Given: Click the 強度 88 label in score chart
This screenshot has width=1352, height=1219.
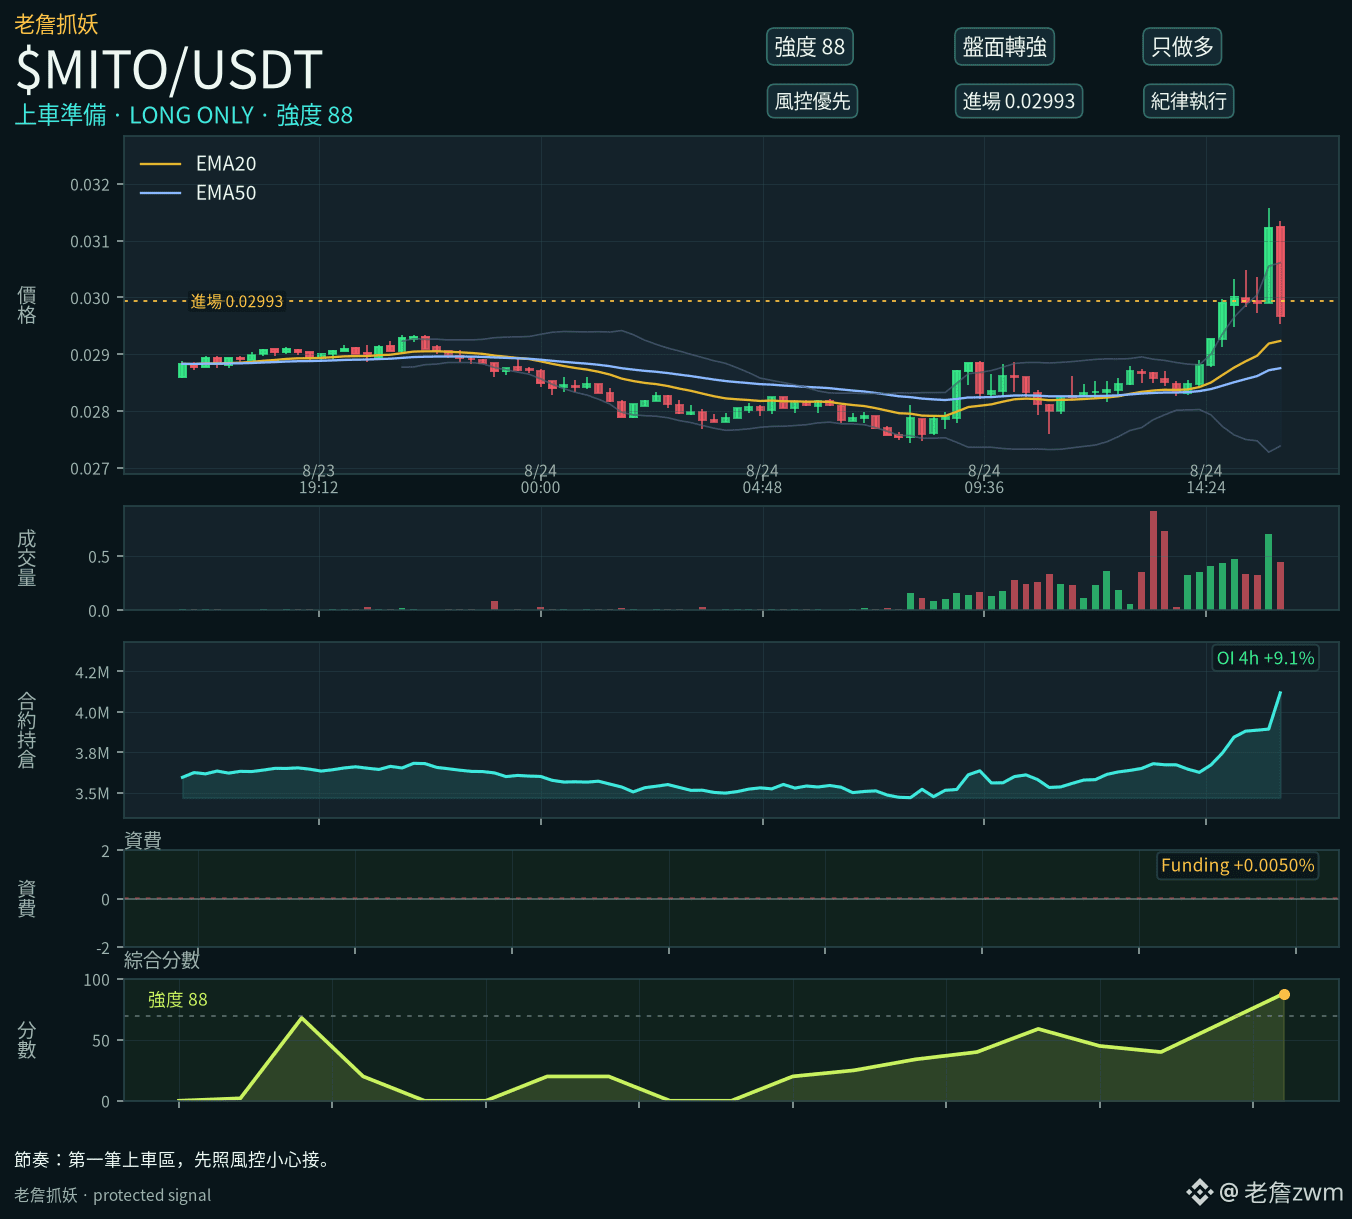Looking at the screenshot, I should coord(178,999).
